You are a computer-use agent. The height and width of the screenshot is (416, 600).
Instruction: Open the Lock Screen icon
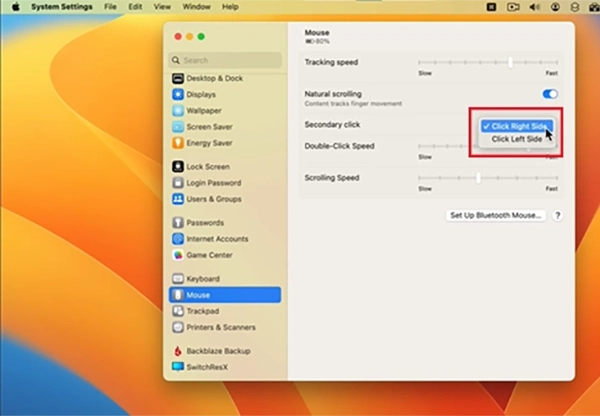tap(178, 167)
